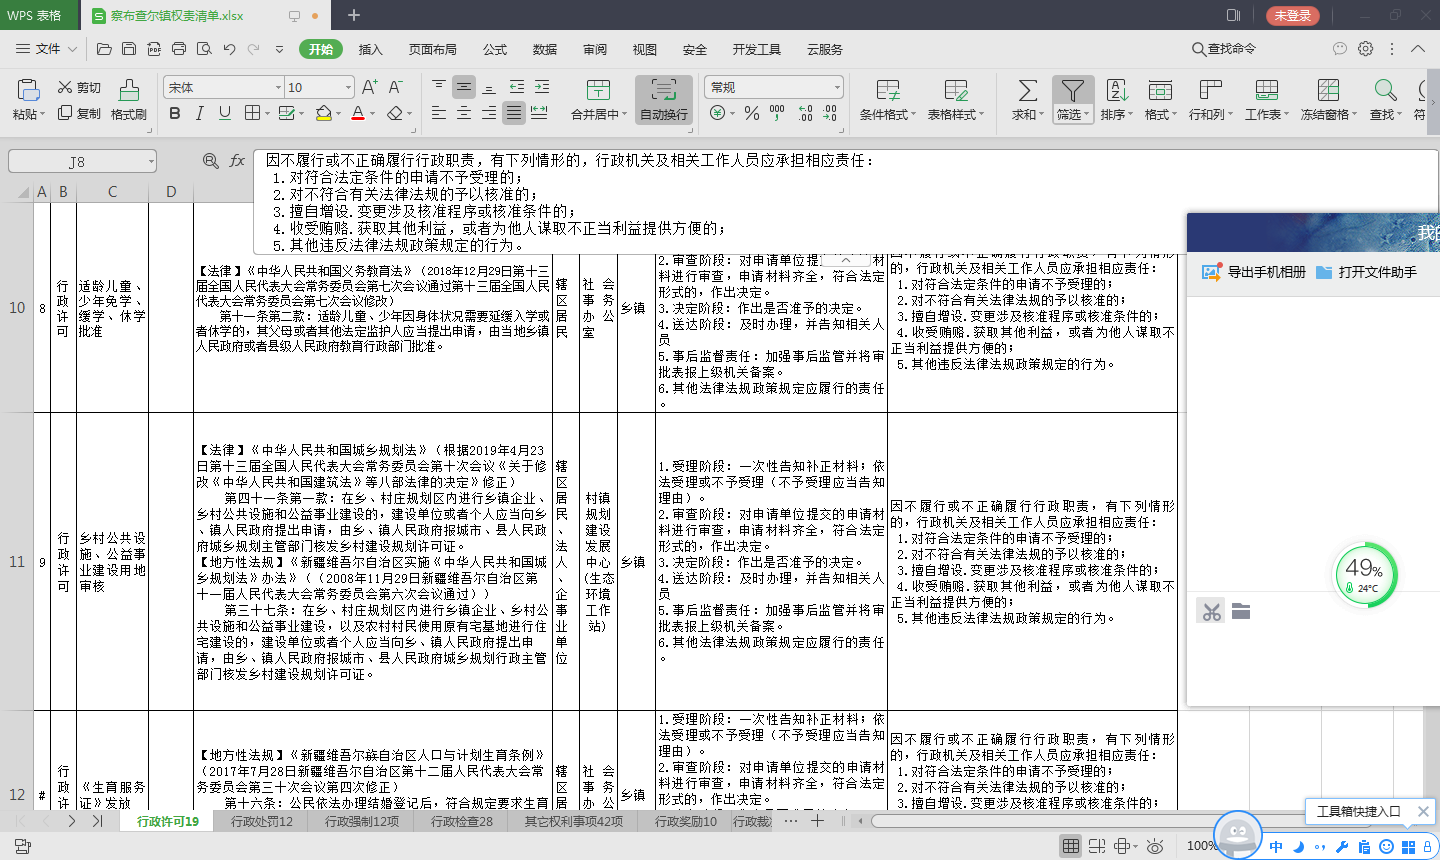The image size is (1440, 860).
Task: Click the 查找 find magnifier icon
Action: pos(1385,90)
